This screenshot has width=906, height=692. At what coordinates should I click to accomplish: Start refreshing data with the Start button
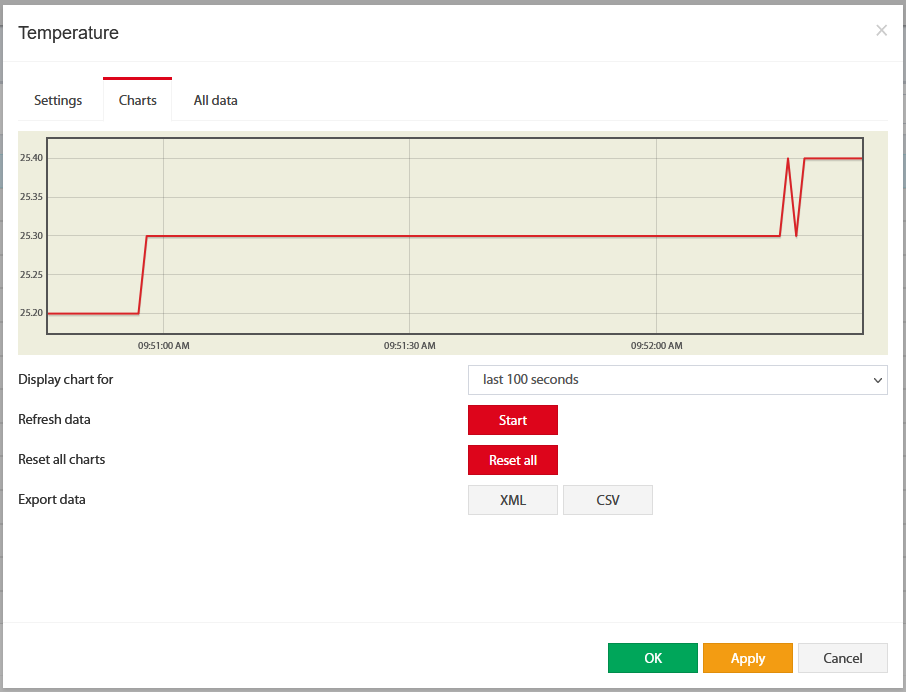[x=513, y=420]
